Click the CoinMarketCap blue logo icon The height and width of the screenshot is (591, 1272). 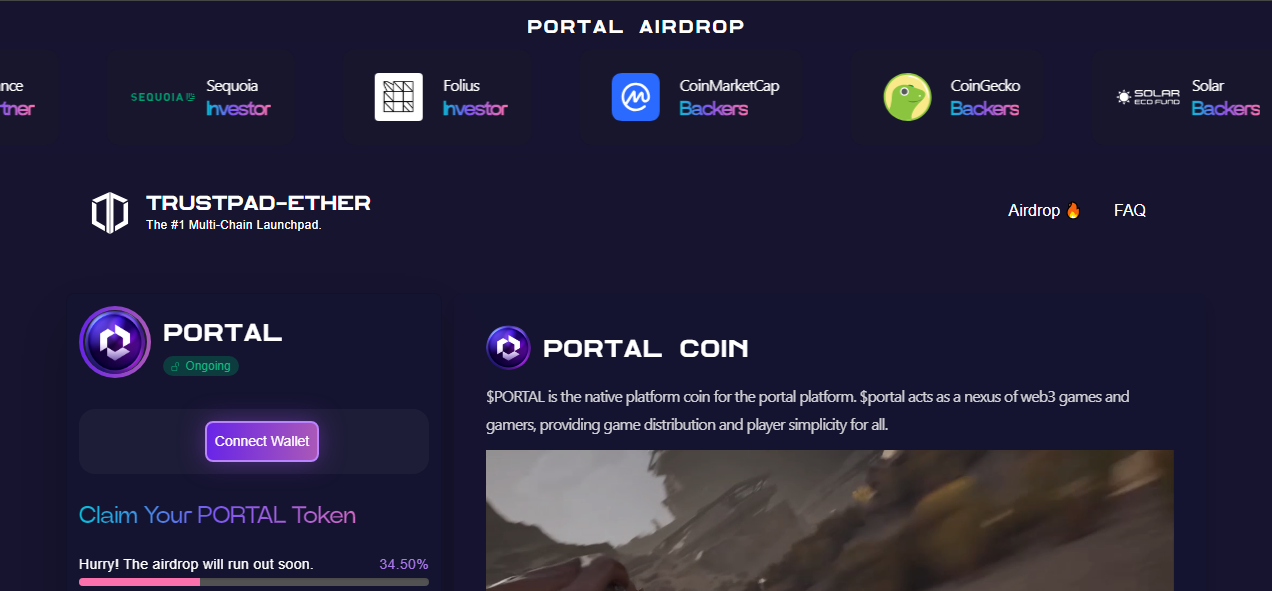pos(636,97)
